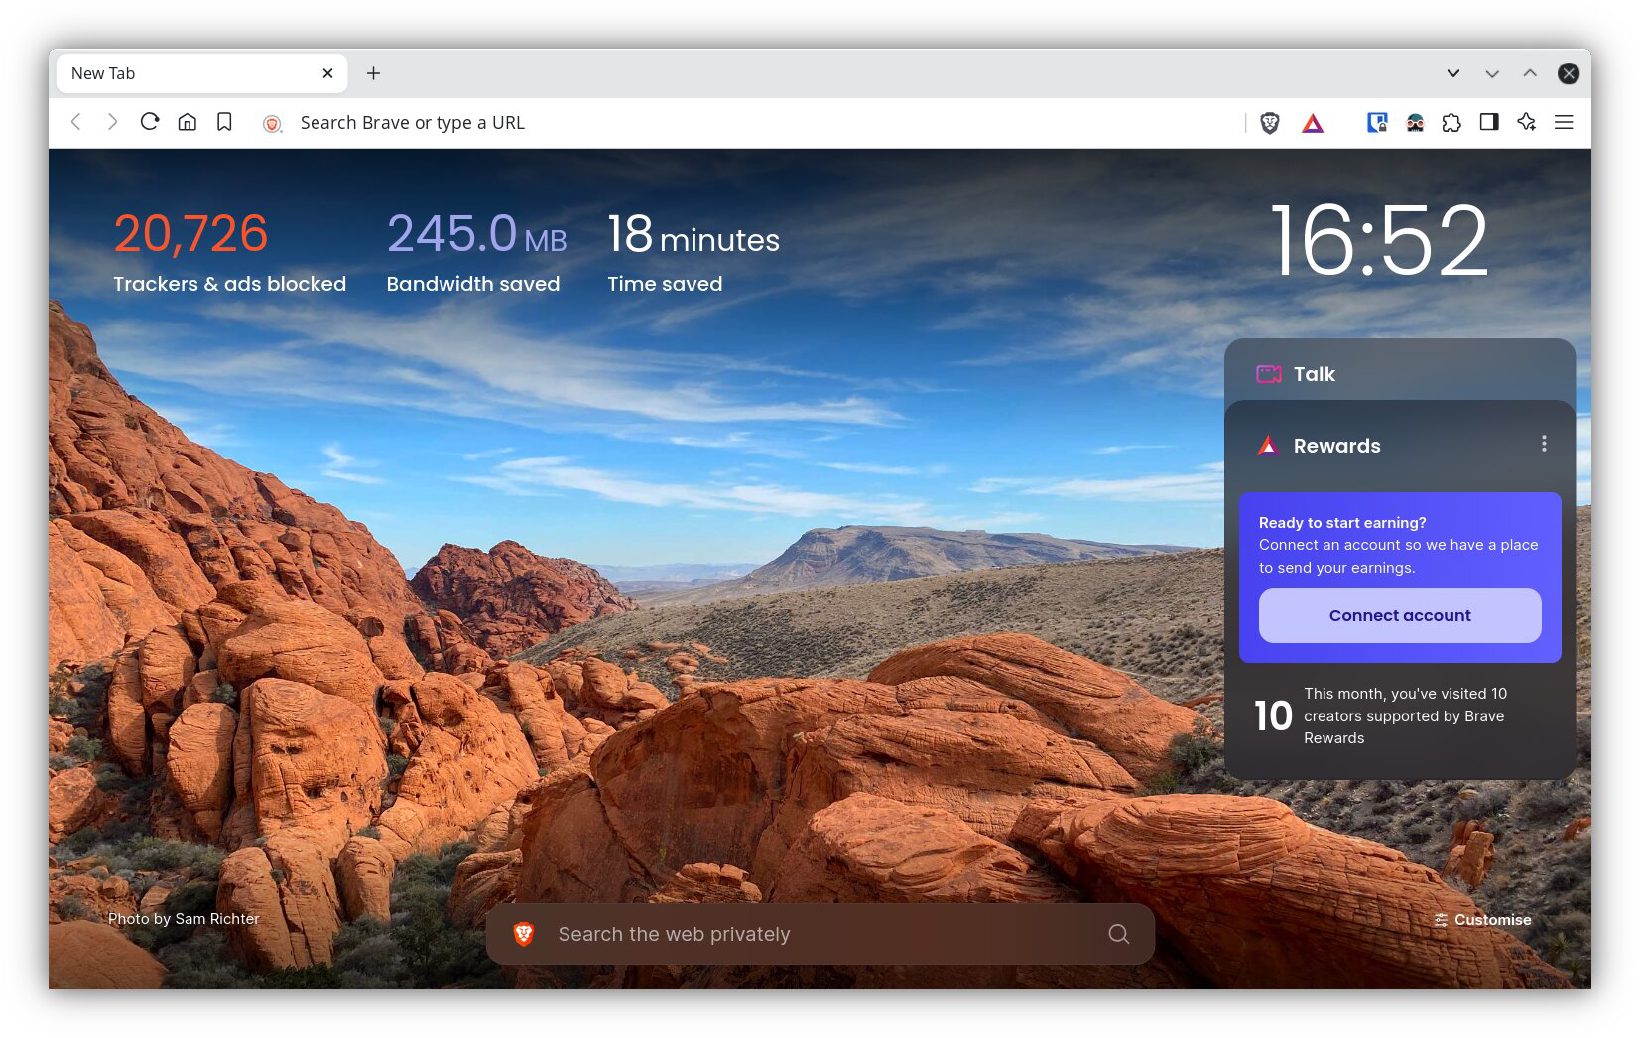Click the creators visited count 10

tap(1273, 716)
